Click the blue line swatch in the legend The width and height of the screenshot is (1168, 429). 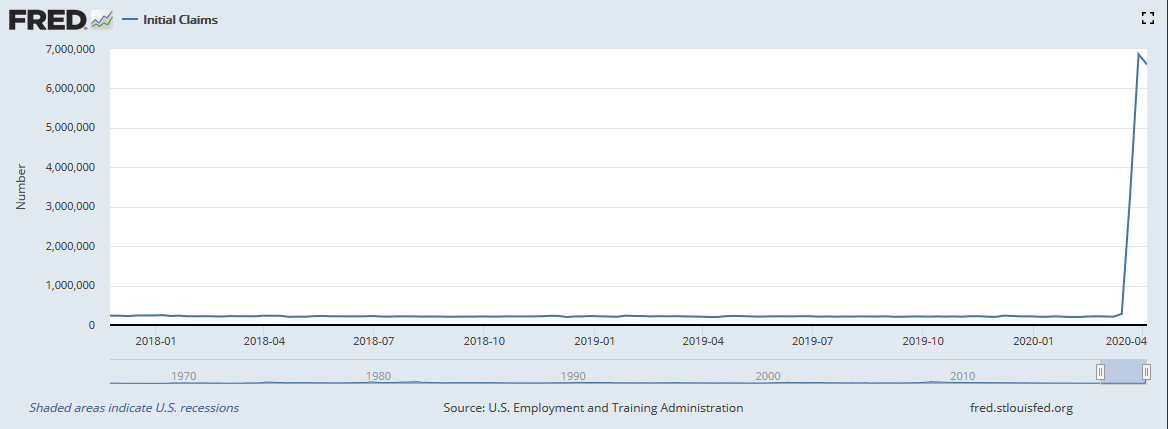pos(130,20)
